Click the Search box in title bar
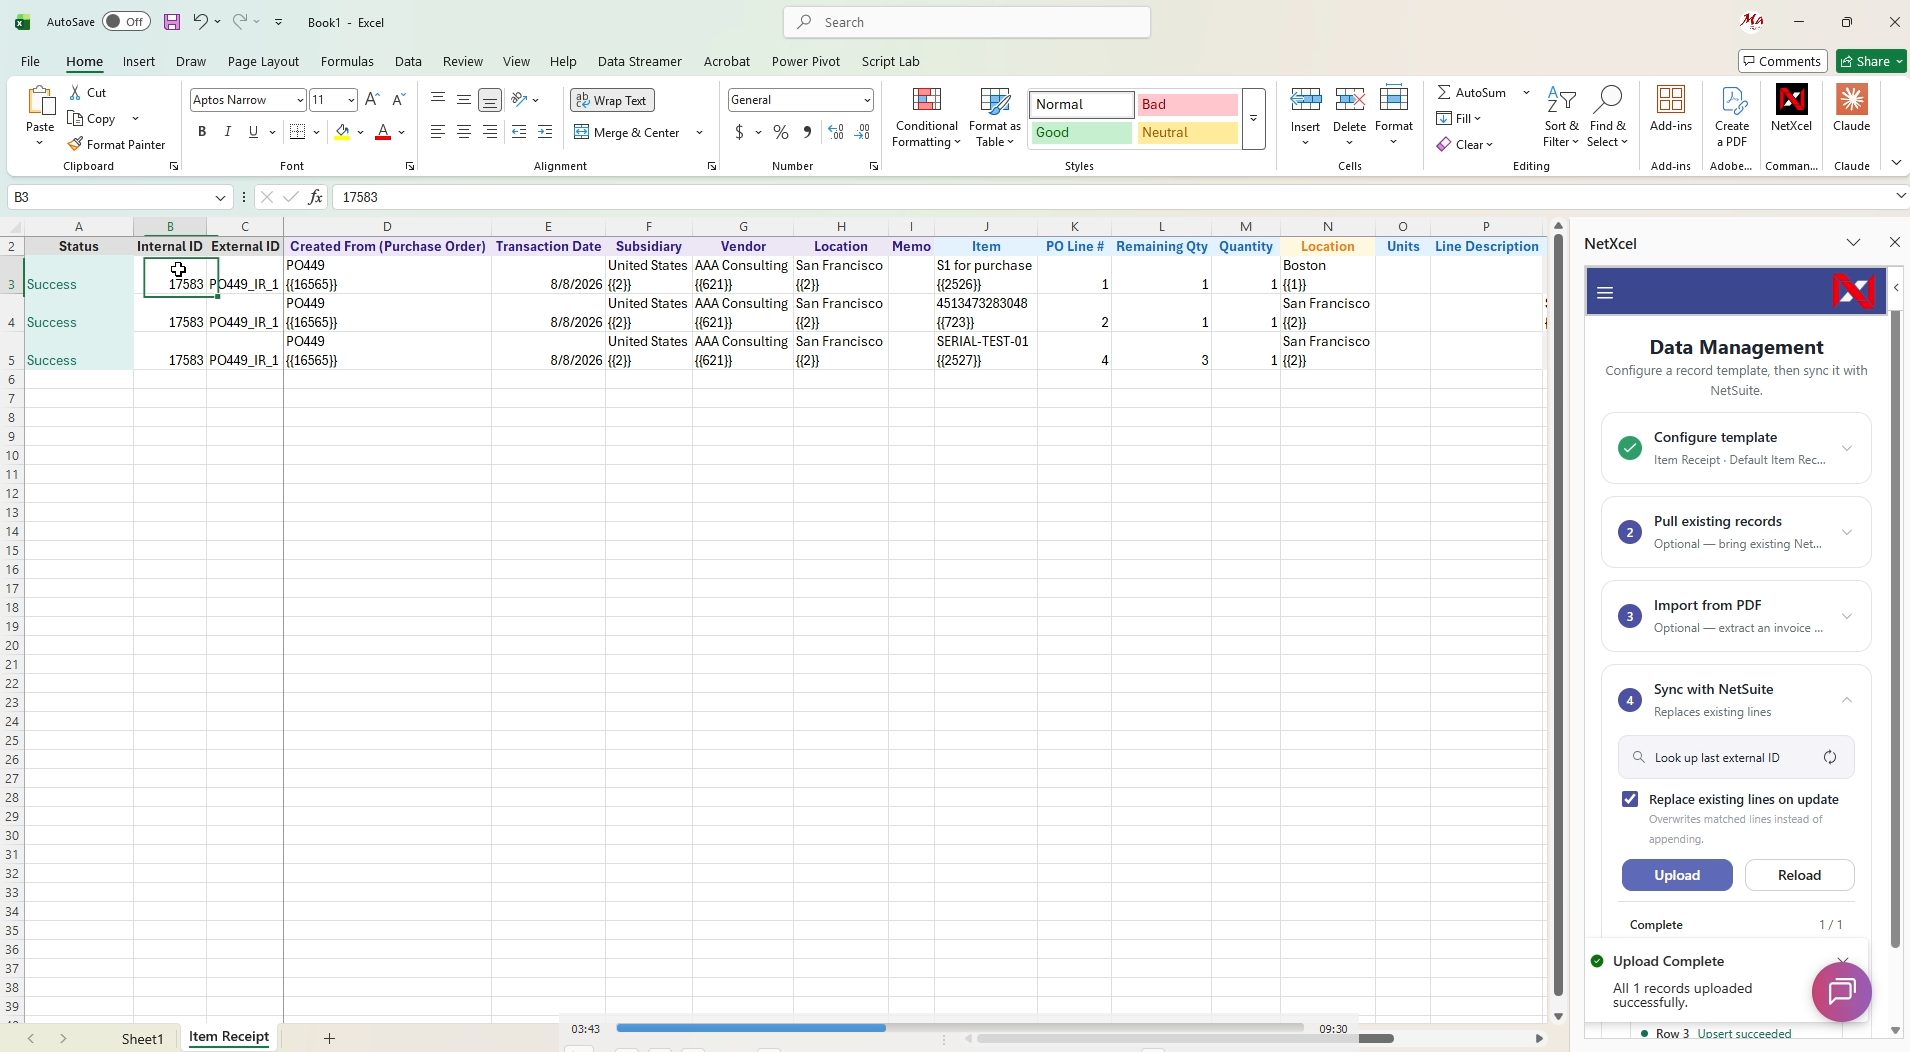This screenshot has height=1052, width=1910. point(967,22)
